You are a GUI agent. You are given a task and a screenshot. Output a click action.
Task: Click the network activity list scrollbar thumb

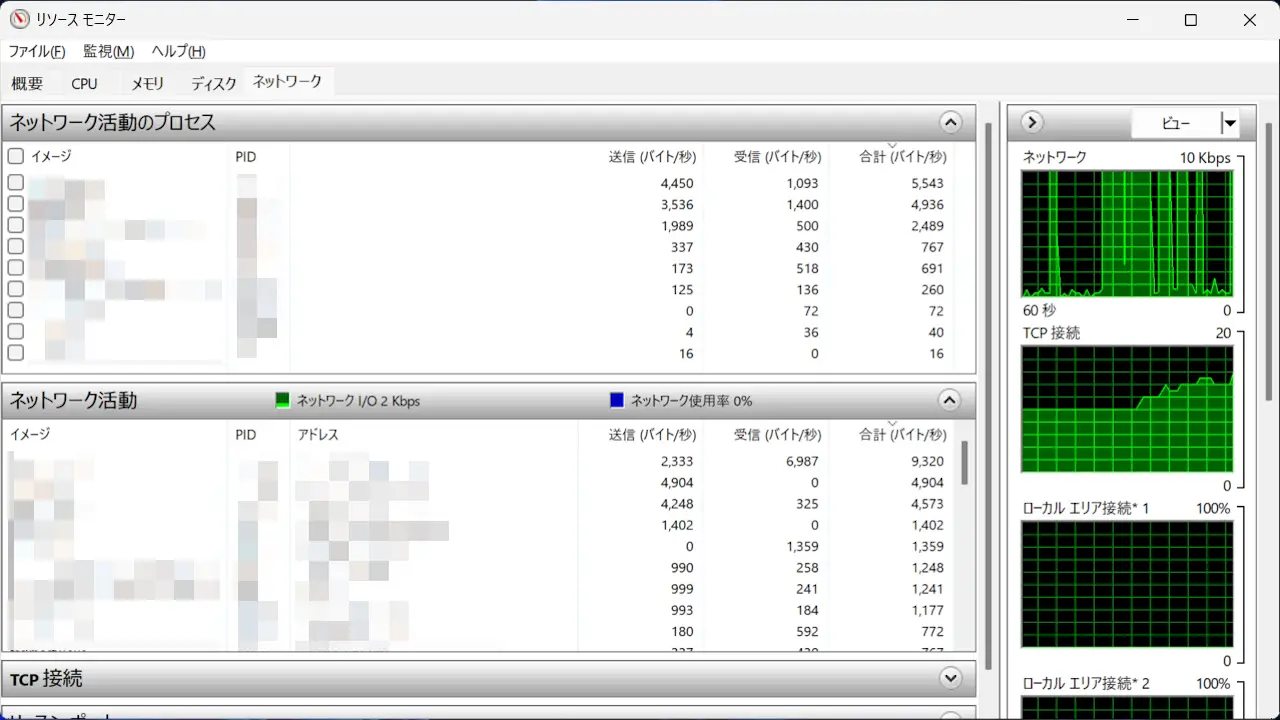tap(965, 463)
